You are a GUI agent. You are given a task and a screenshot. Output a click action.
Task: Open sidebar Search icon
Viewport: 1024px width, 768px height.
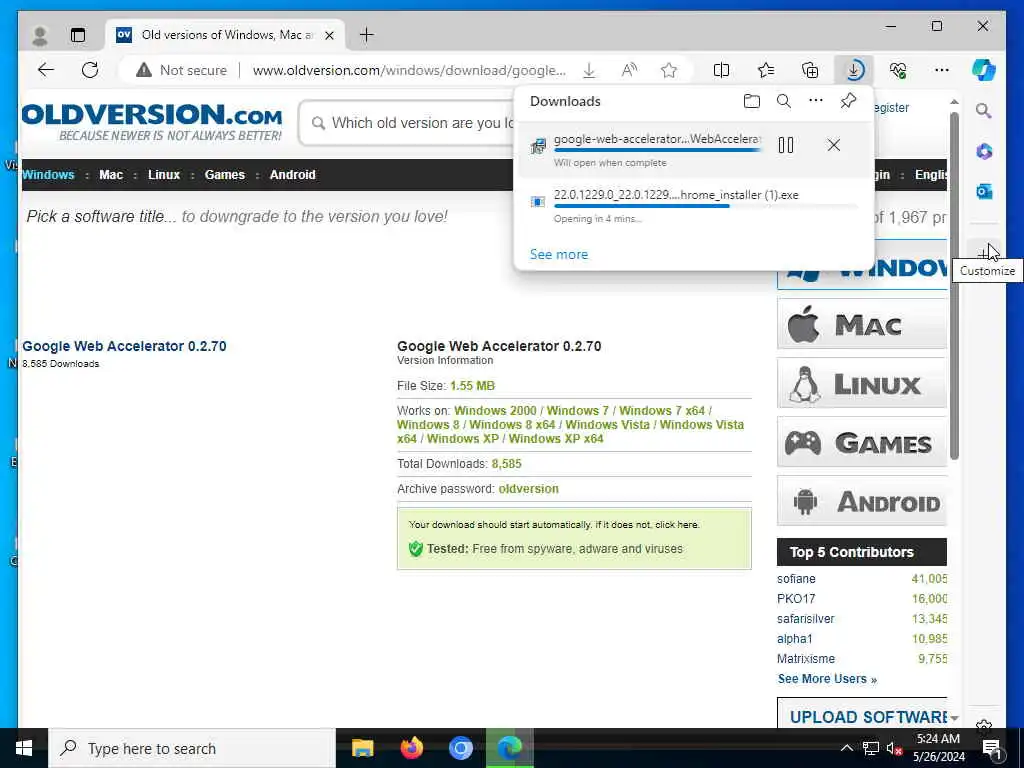[984, 111]
